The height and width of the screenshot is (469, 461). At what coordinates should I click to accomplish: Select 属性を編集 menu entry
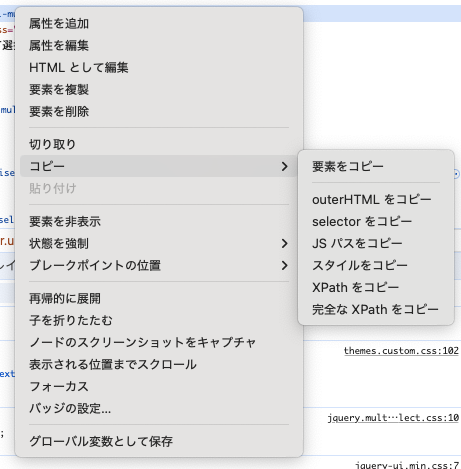(159, 46)
